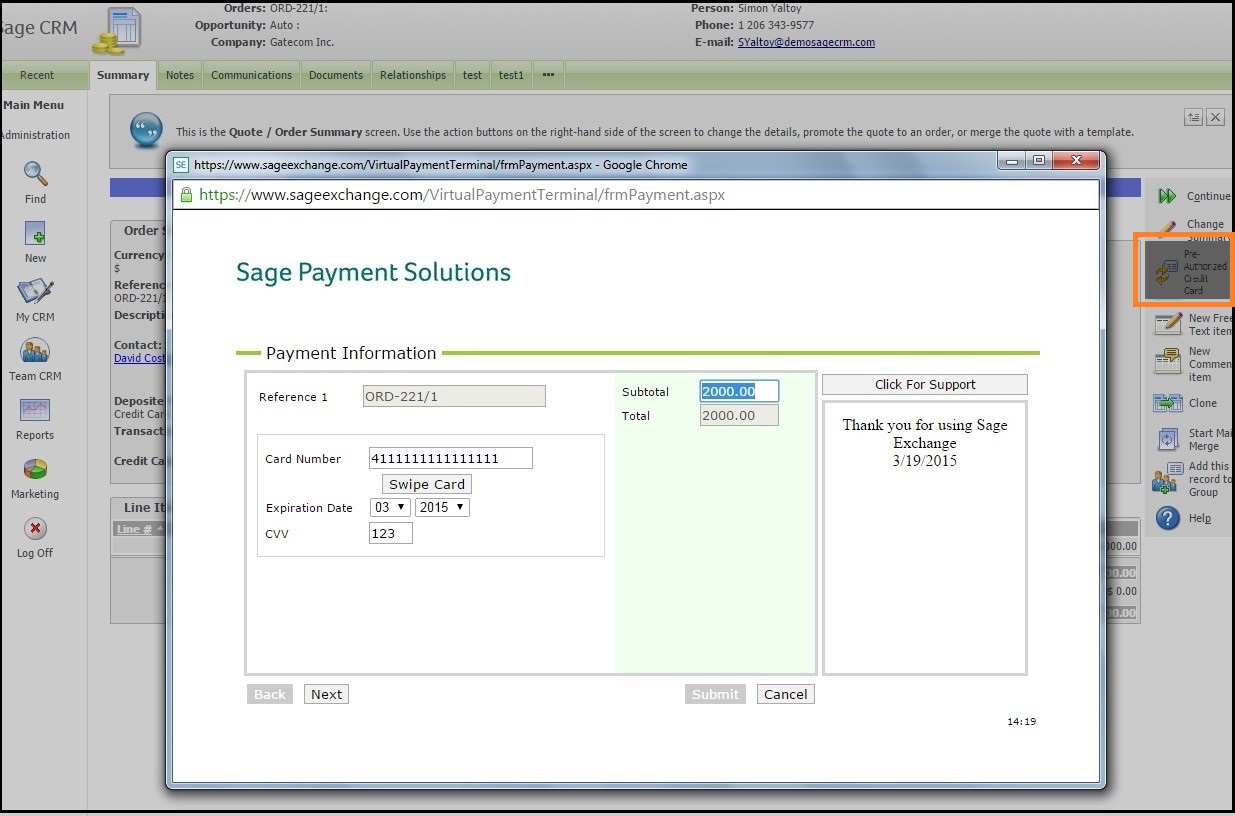
Task: Switch to the Summary tab
Action: [123, 75]
